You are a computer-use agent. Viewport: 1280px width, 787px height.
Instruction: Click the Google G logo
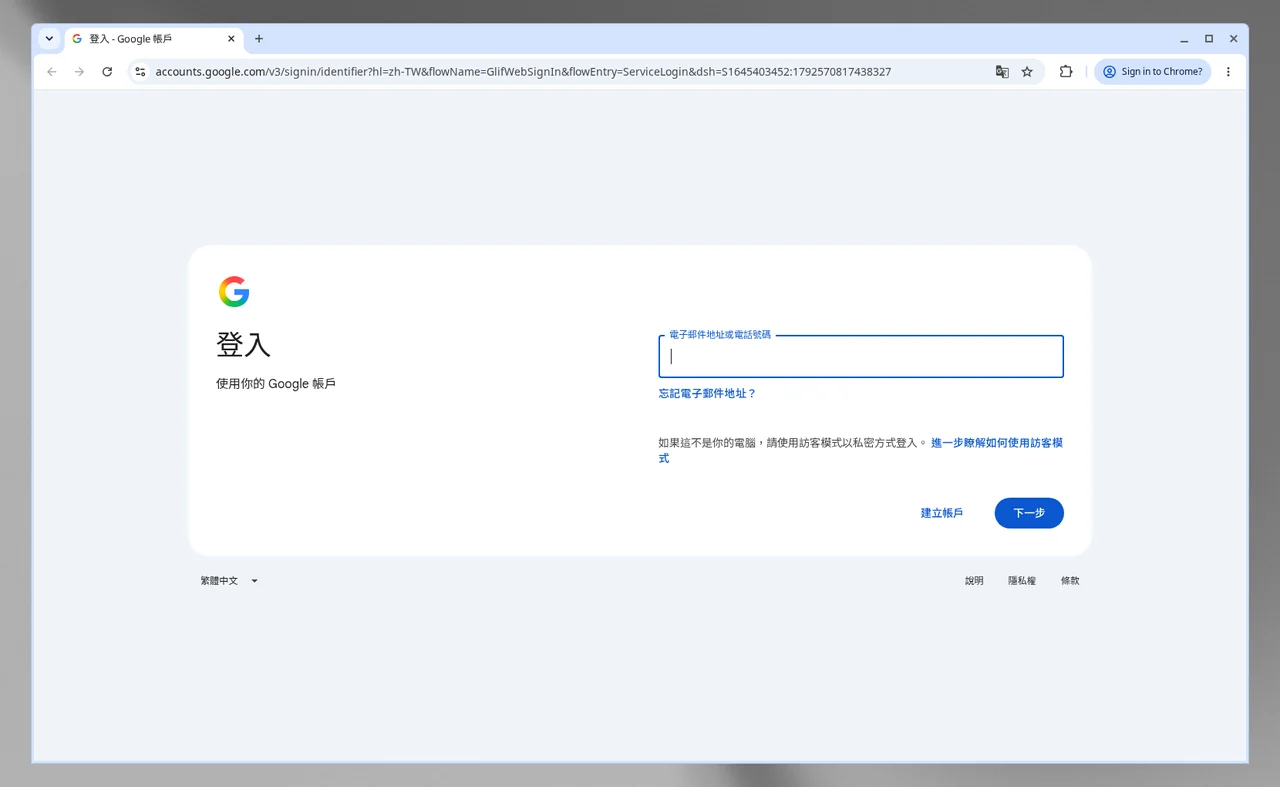pyautogui.click(x=234, y=292)
